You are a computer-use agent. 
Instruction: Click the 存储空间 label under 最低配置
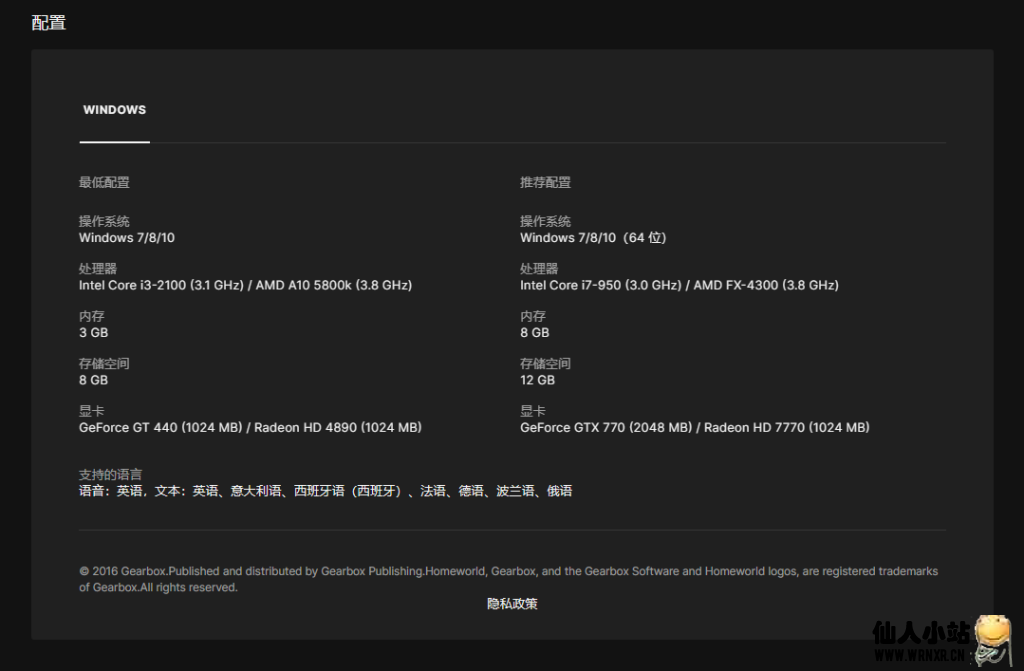pyautogui.click(x=104, y=364)
